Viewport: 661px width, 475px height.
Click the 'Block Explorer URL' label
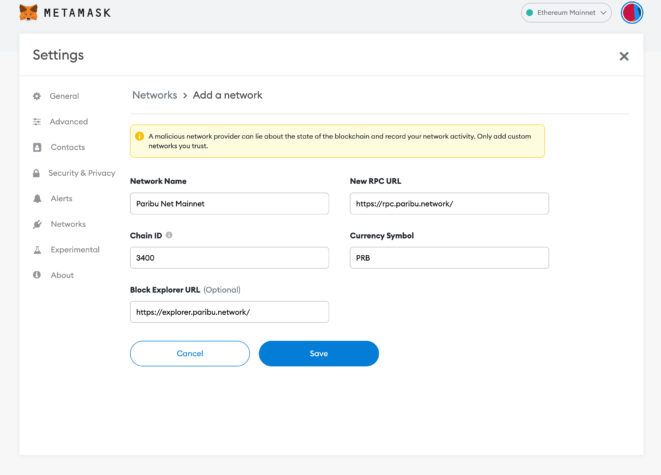click(x=165, y=290)
